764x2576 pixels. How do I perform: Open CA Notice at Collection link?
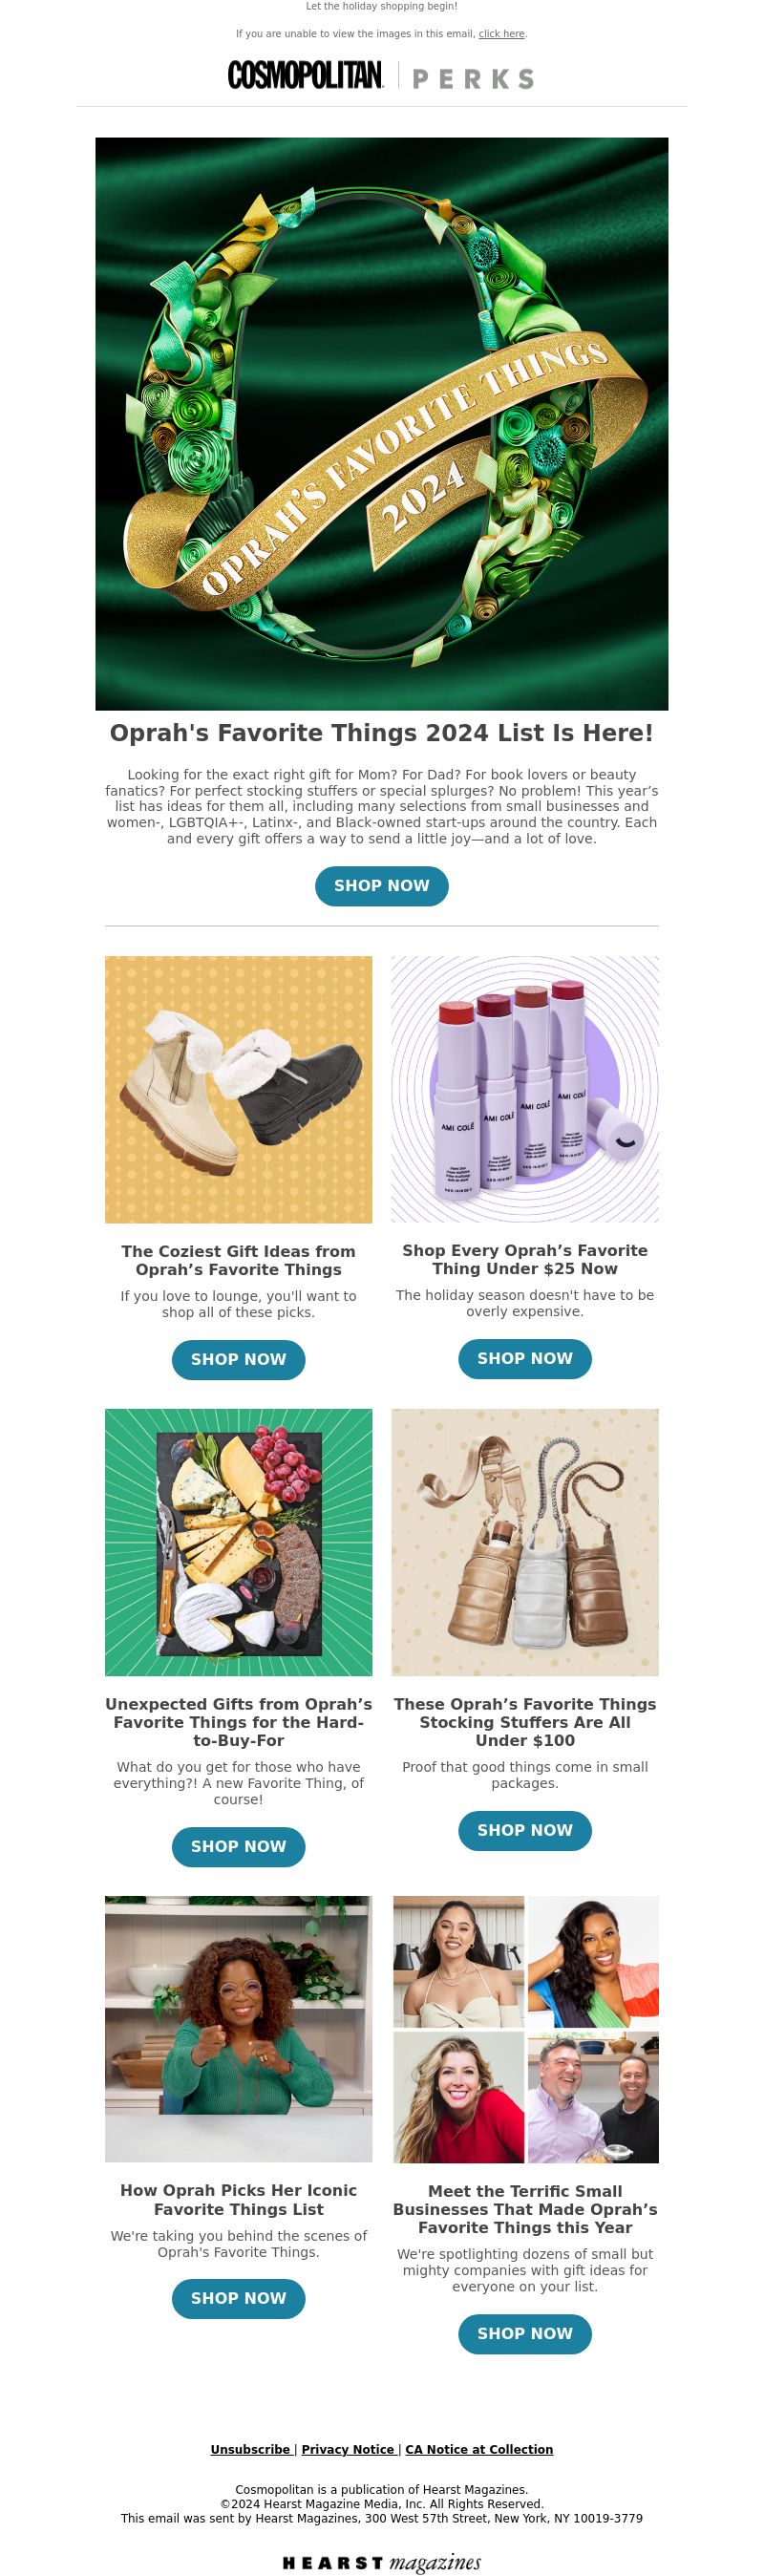pyautogui.click(x=479, y=2450)
